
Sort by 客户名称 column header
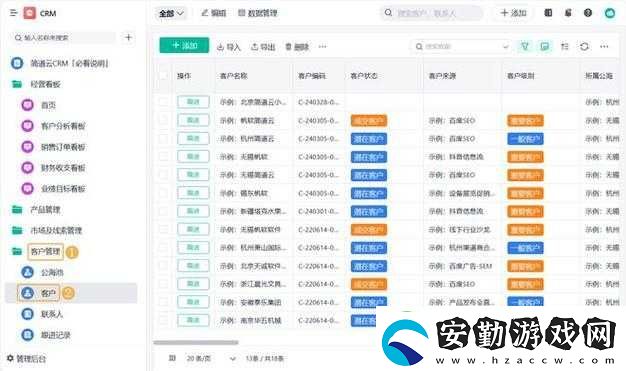tap(234, 75)
